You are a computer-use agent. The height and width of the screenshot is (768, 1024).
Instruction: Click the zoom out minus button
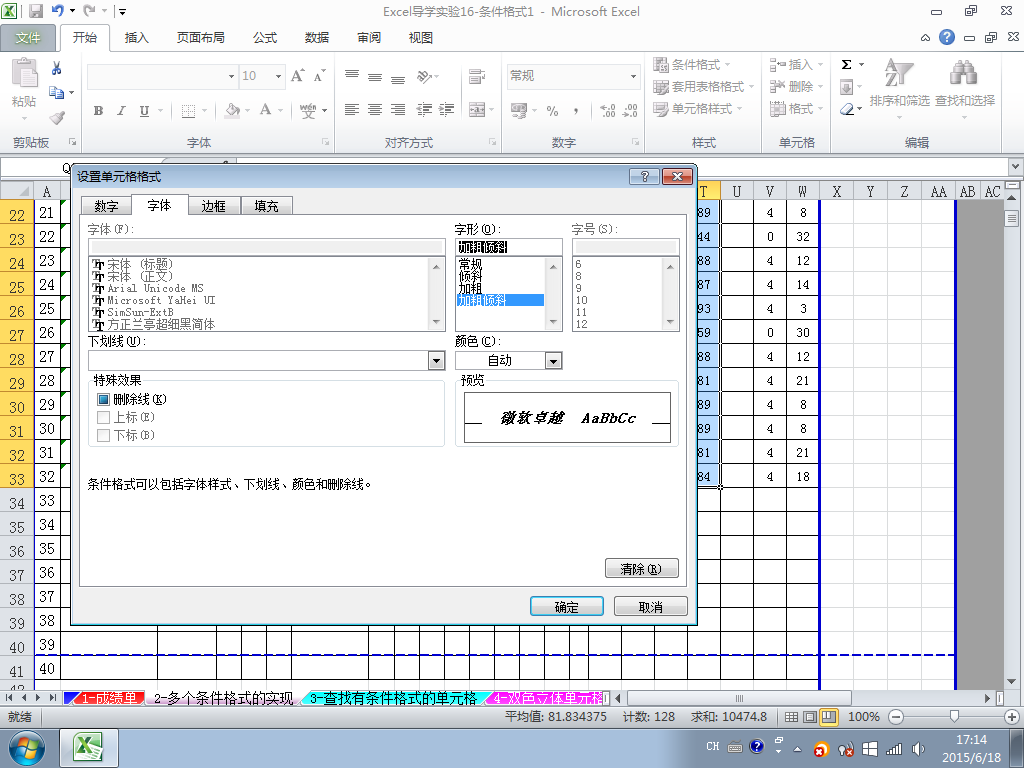tap(896, 717)
